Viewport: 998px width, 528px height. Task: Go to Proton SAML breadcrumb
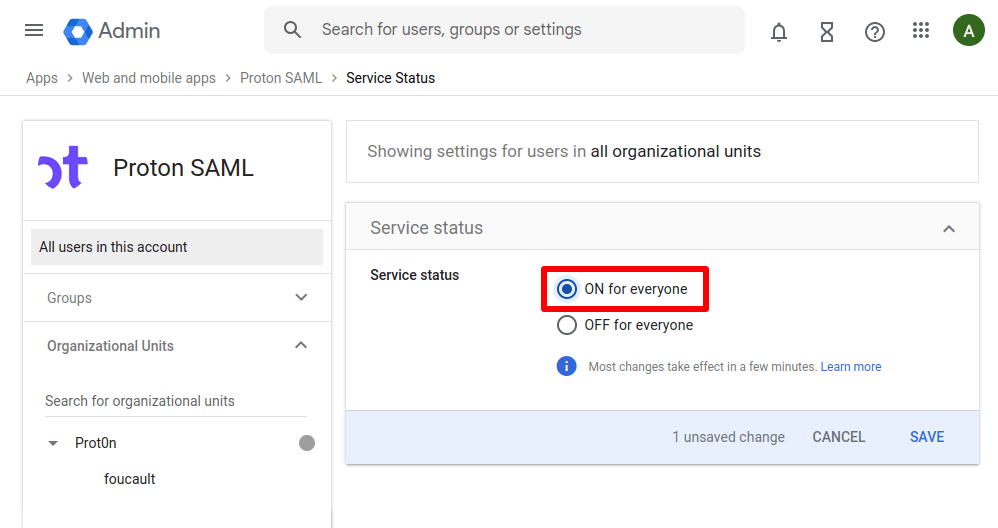281,78
